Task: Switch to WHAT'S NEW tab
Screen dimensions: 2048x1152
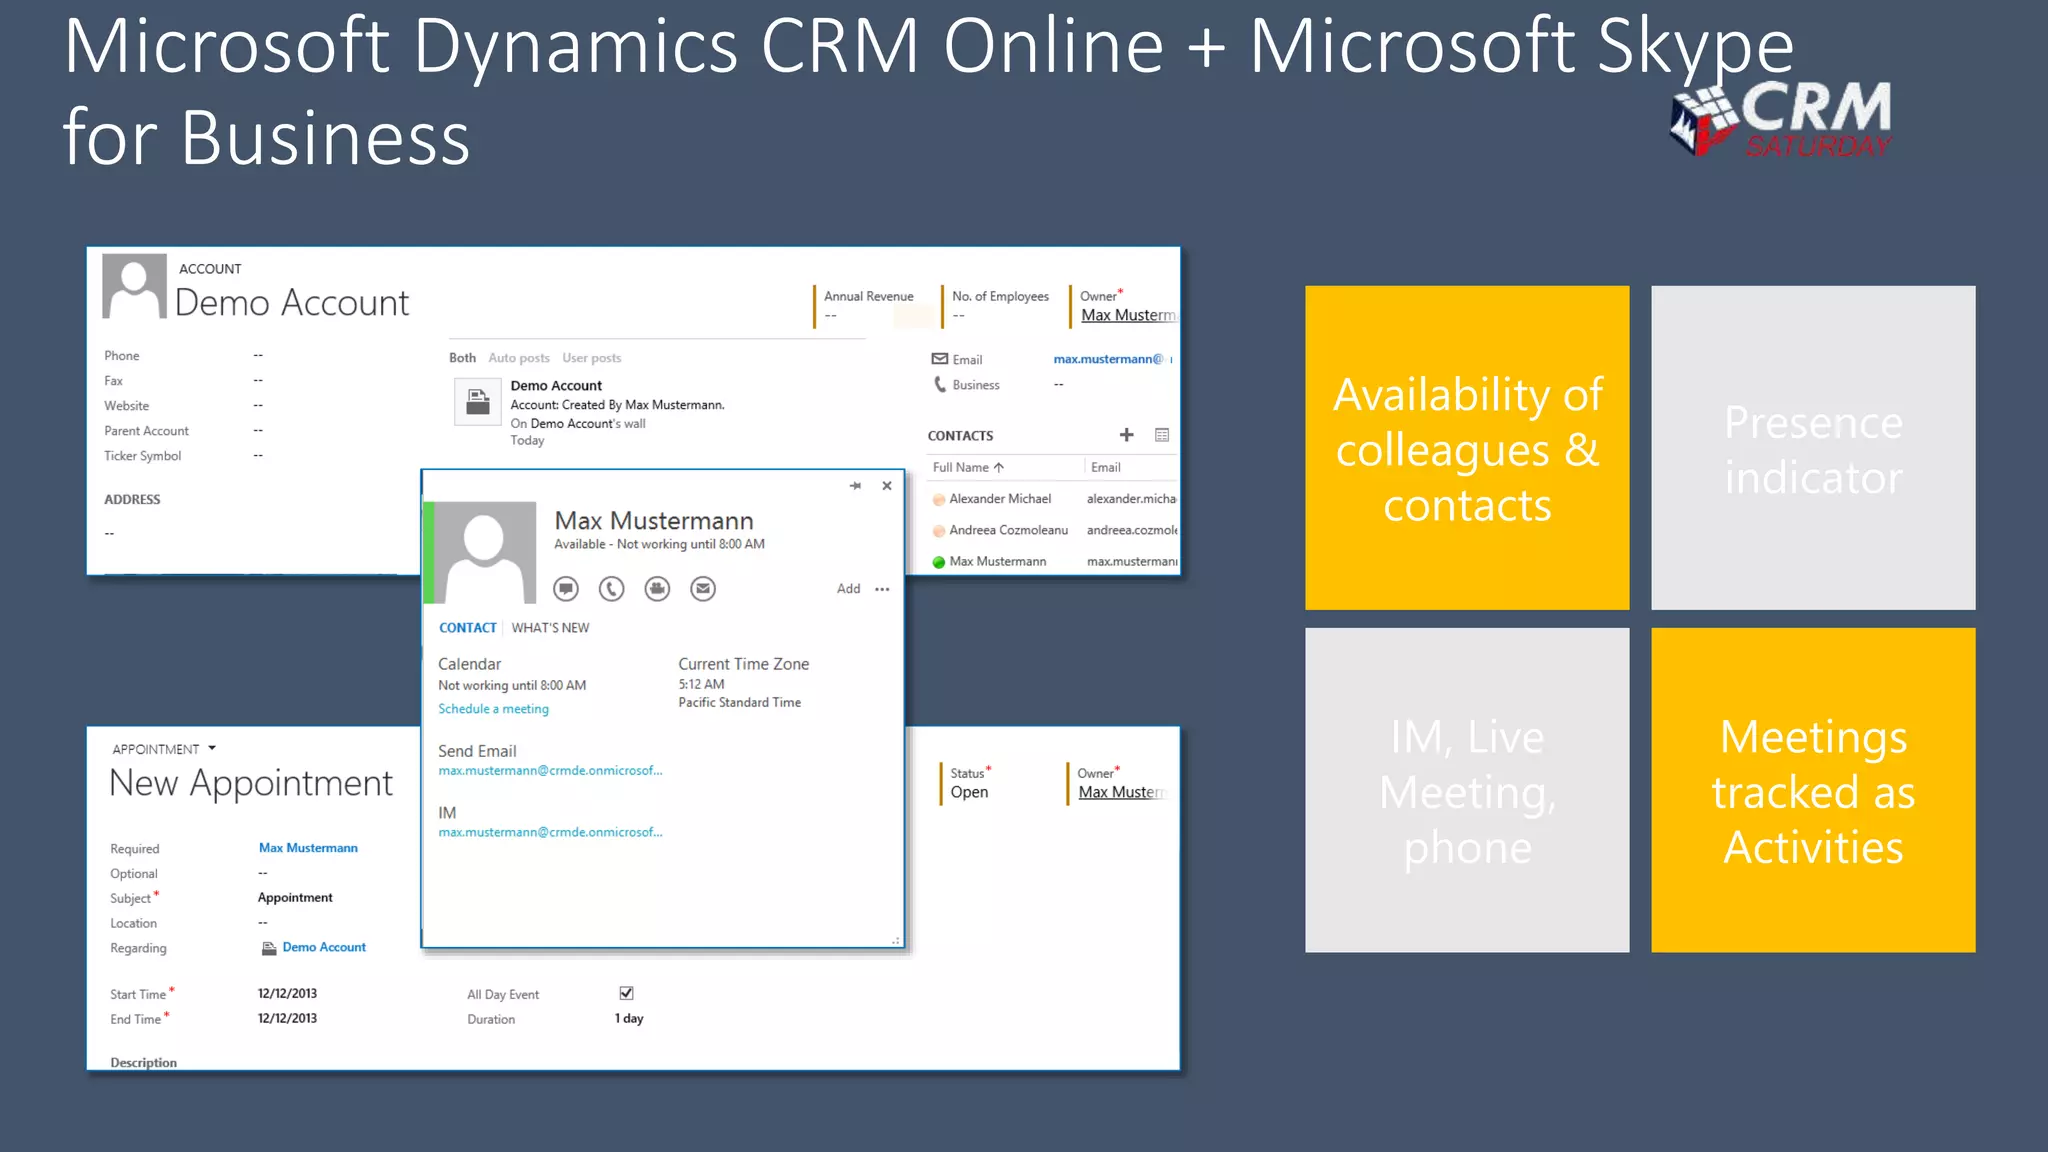Action: (x=550, y=628)
